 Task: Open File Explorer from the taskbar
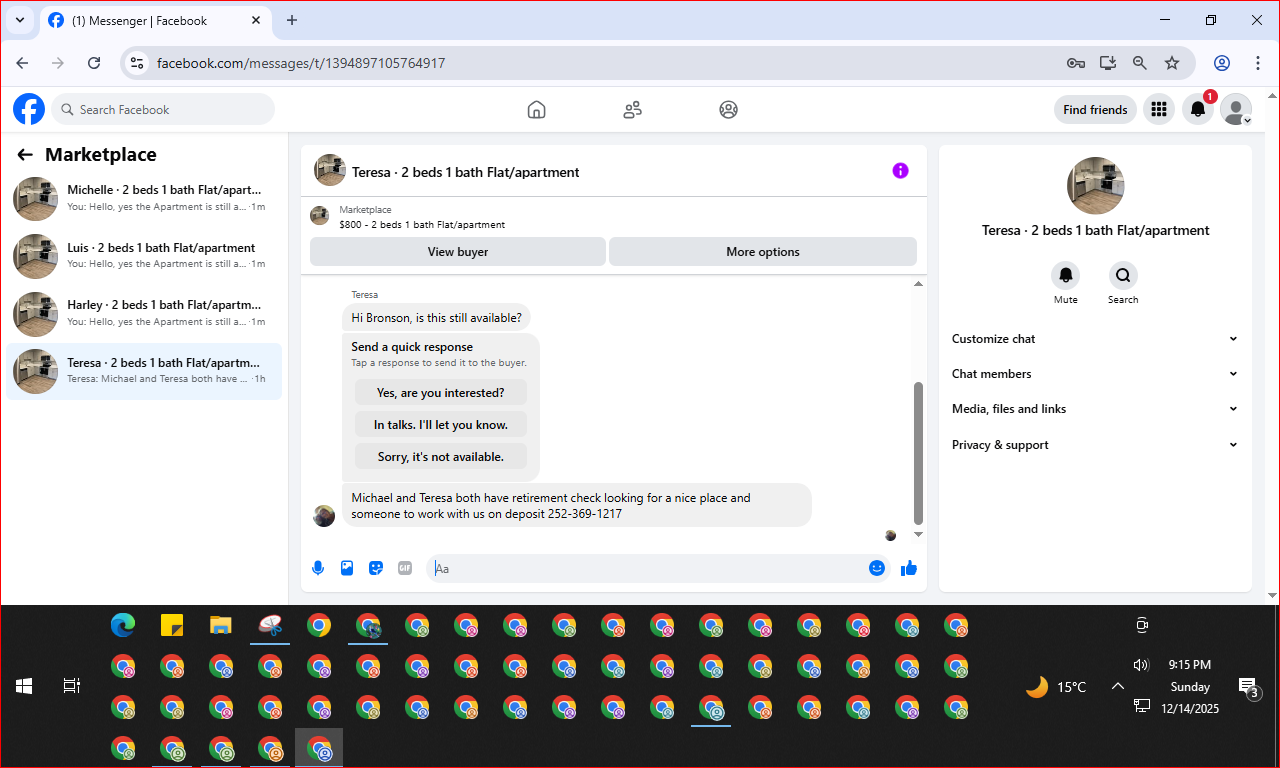click(x=221, y=626)
